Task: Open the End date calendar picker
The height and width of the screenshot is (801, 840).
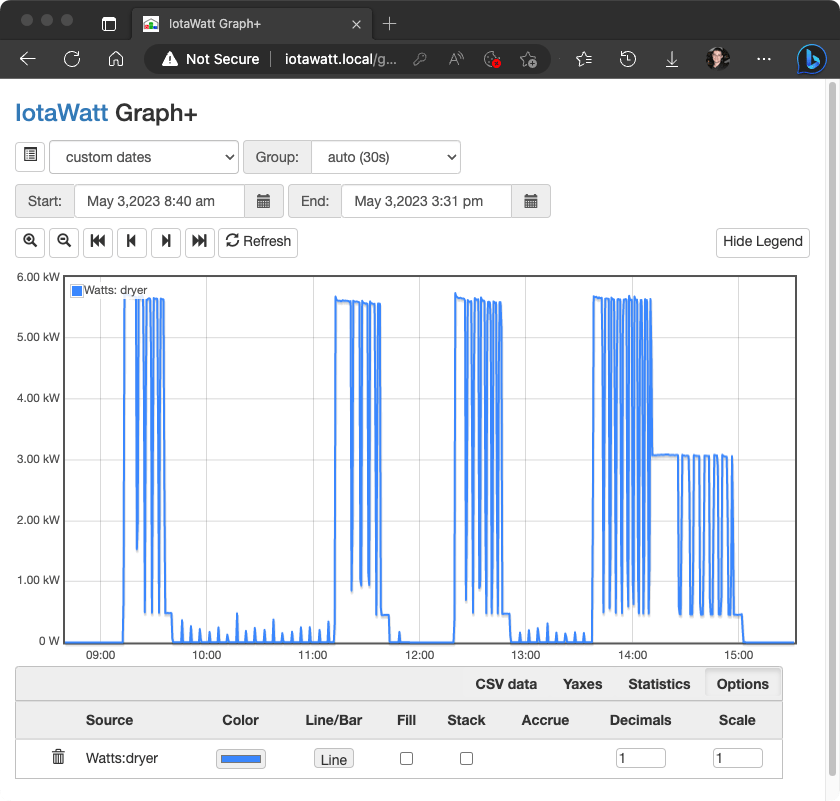Action: point(531,201)
